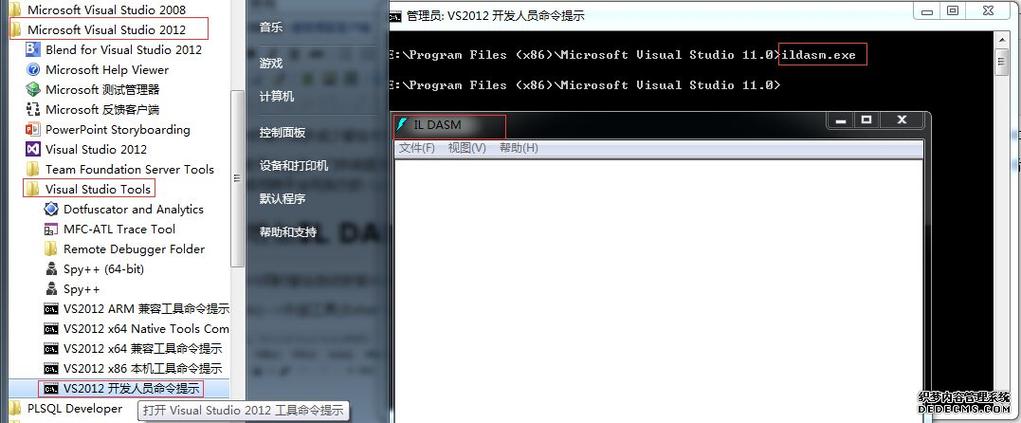
Task: Maximize the IL DASM window
Action: (866, 120)
